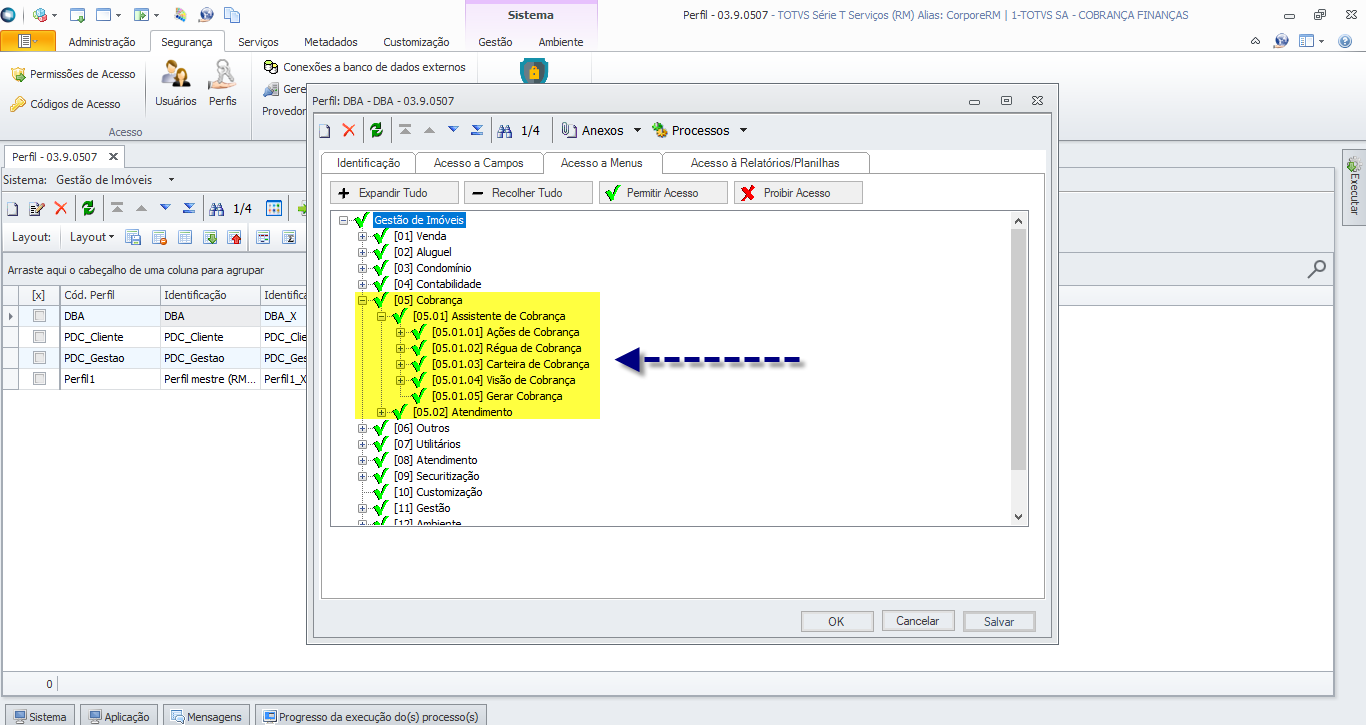
Task: Click the colored grid icon in the Perfil list toolbar
Action: (274, 209)
